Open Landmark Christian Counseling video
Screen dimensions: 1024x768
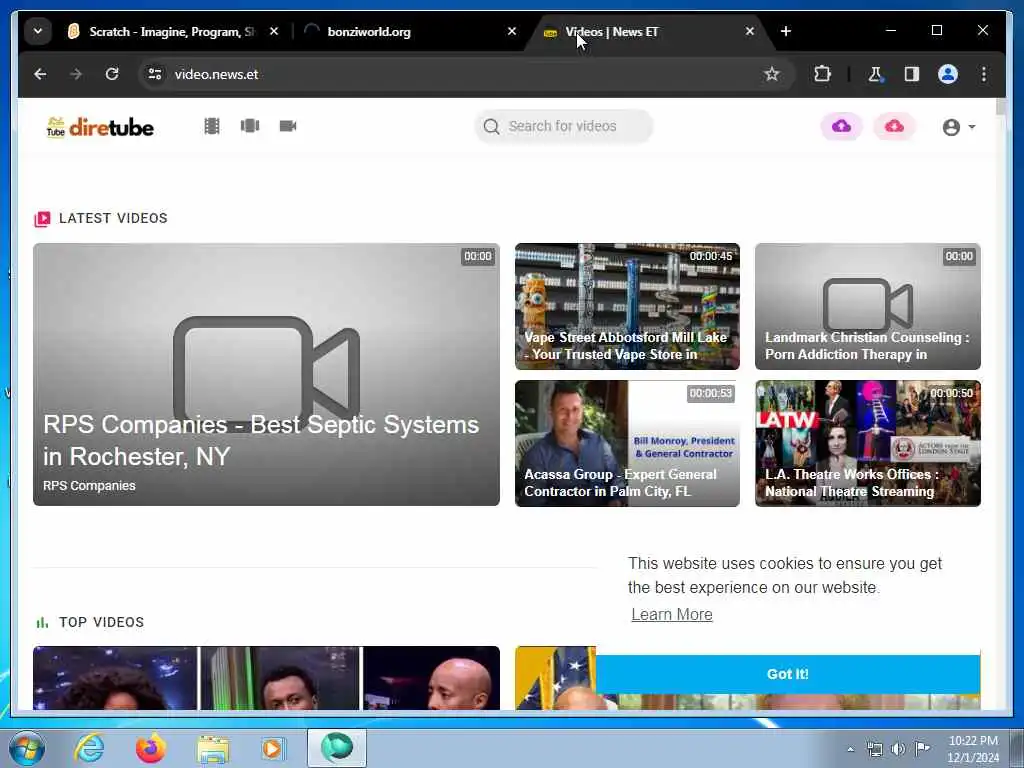pyautogui.click(x=868, y=306)
